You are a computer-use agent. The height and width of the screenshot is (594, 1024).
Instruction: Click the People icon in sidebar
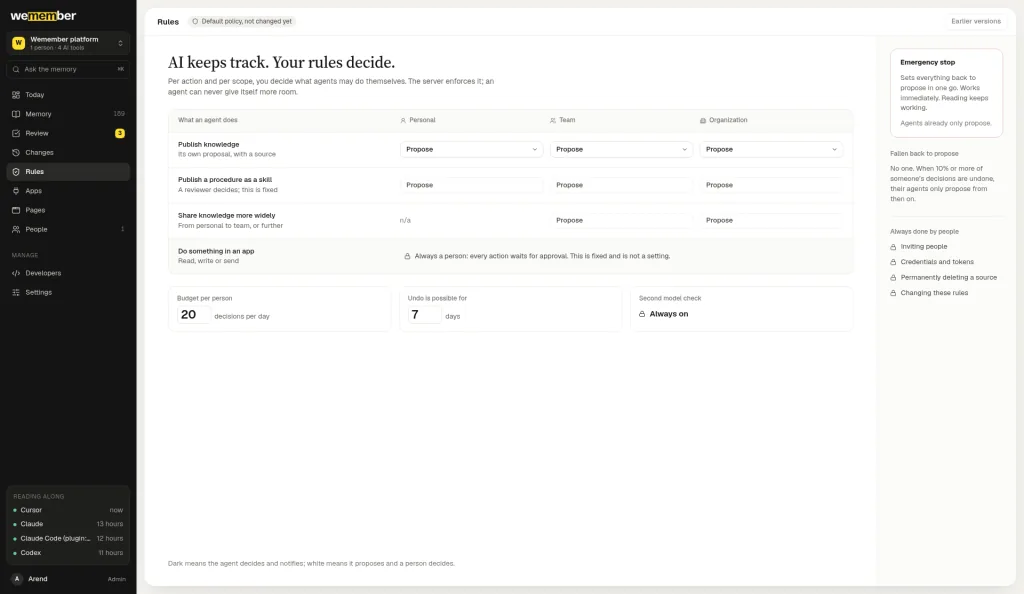pyautogui.click(x=16, y=229)
